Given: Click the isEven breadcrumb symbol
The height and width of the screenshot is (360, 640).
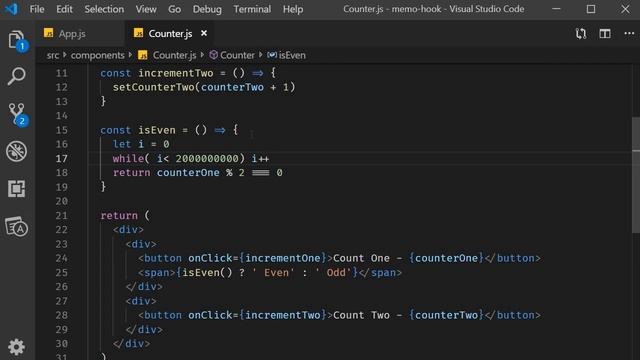Looking at the screenshot, I should pyautogui.click(x=287, y=55).
